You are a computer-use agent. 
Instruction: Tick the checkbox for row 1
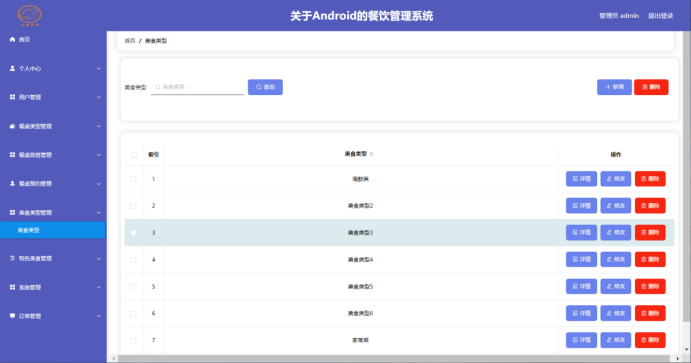(134, 179)
